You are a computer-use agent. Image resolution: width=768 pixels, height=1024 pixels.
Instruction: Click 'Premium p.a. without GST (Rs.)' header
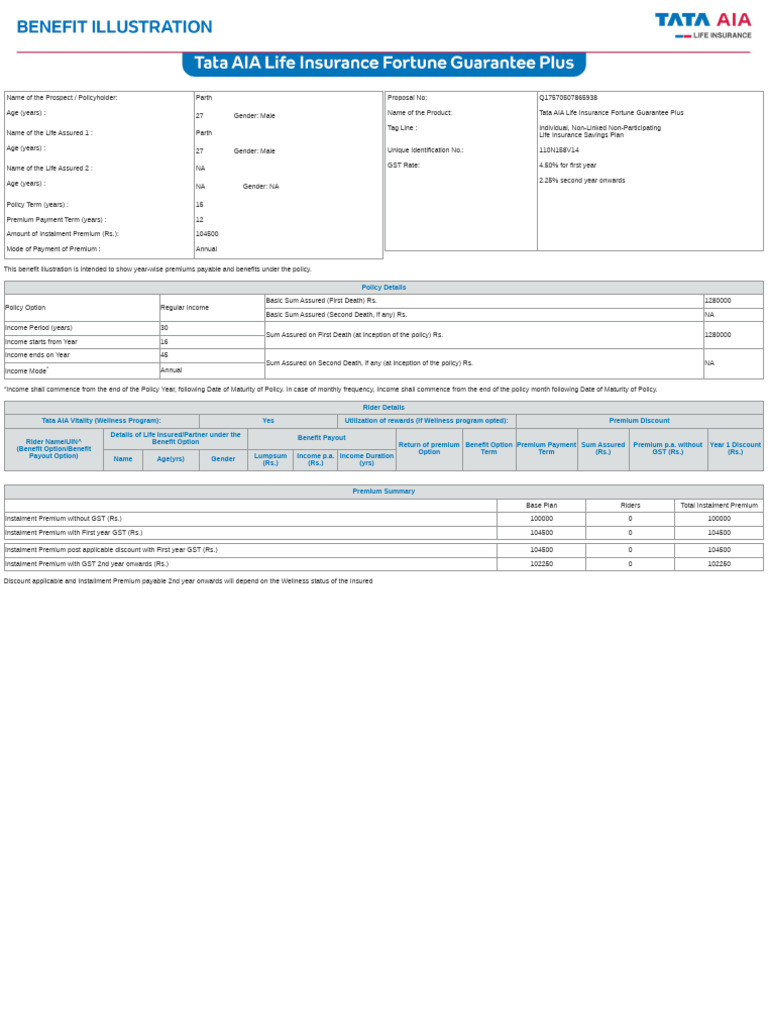(x=668, y=448)
